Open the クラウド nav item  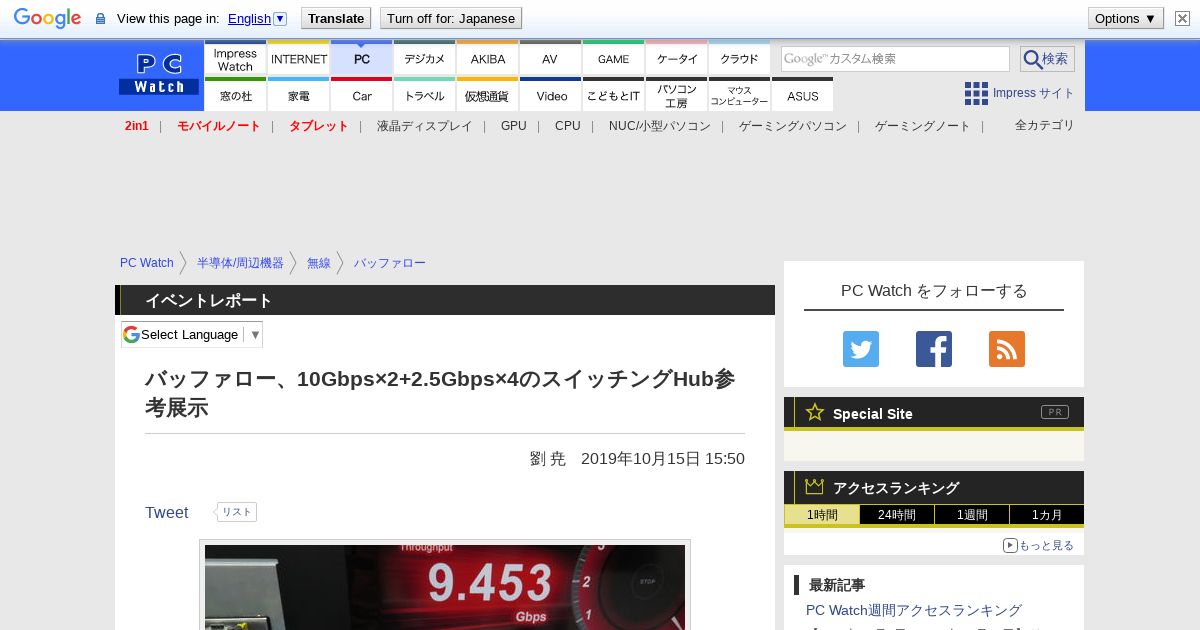coord(740,60)
